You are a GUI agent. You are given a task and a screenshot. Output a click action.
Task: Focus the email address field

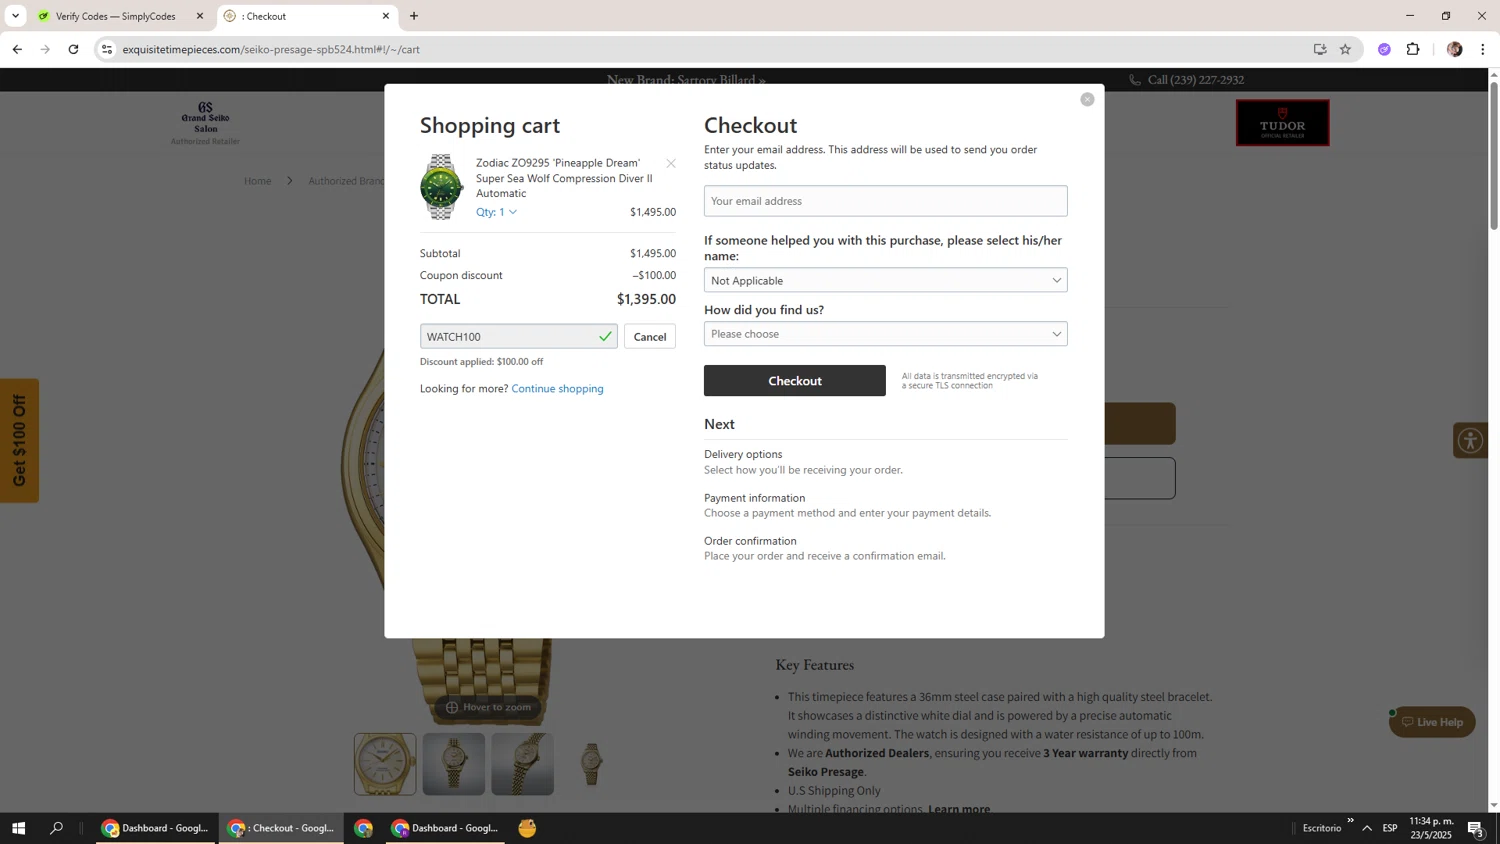coord(885,201)
